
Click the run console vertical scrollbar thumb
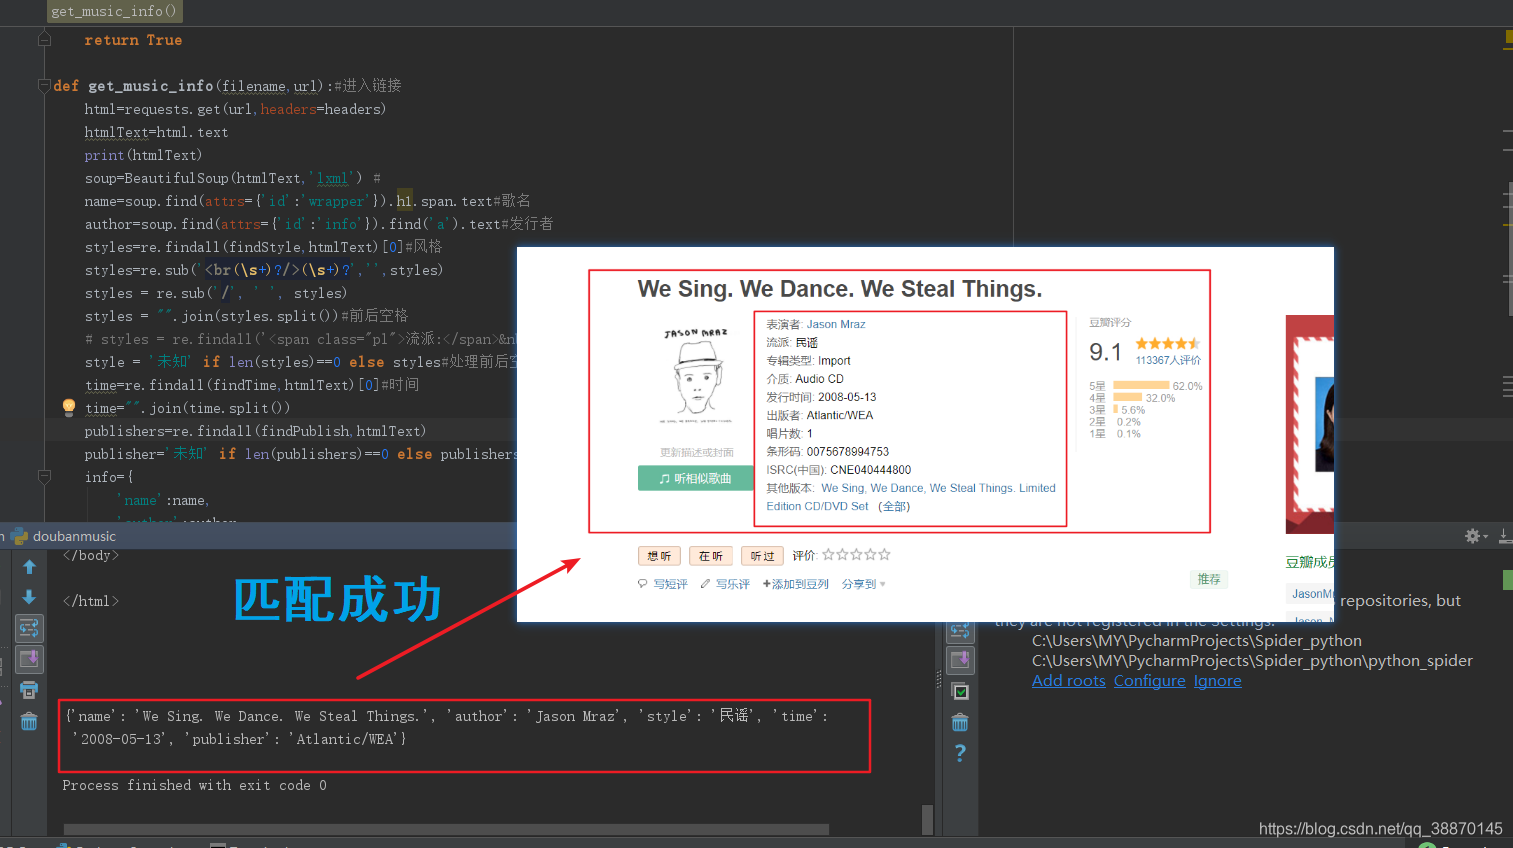pyautogui.click(x=927, y=819)
